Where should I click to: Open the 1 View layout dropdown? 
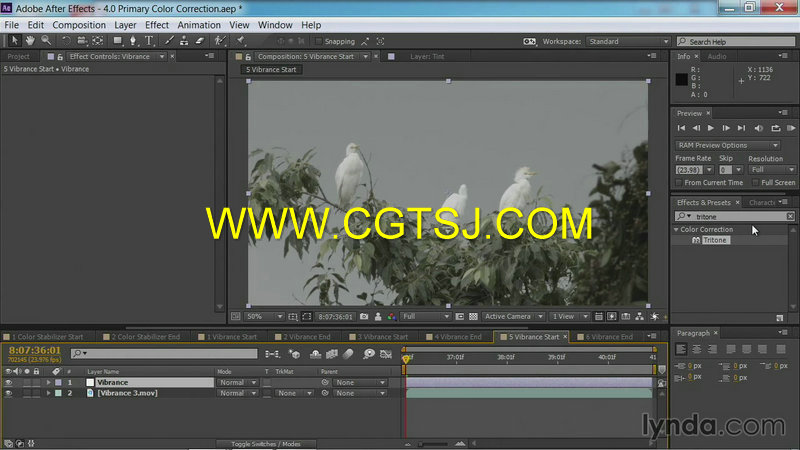pos(570,317)
